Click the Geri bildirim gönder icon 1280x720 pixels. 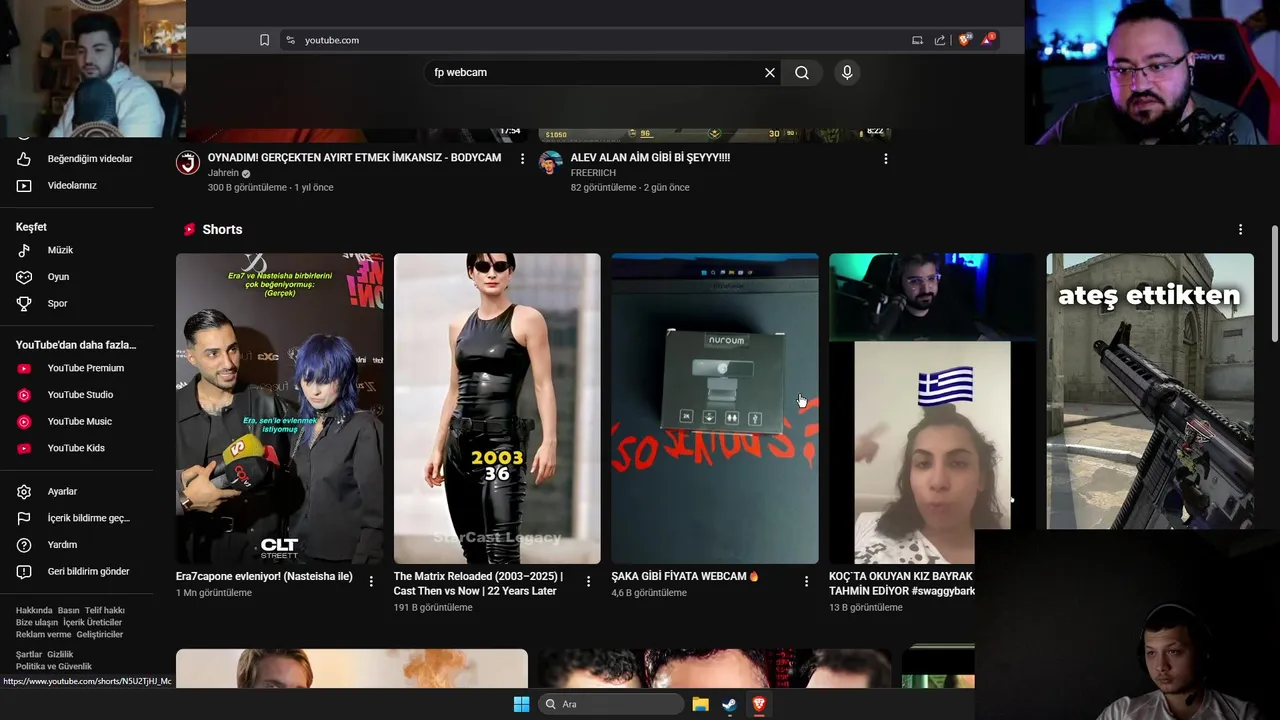pyautogui.click(x=24, y=571)
